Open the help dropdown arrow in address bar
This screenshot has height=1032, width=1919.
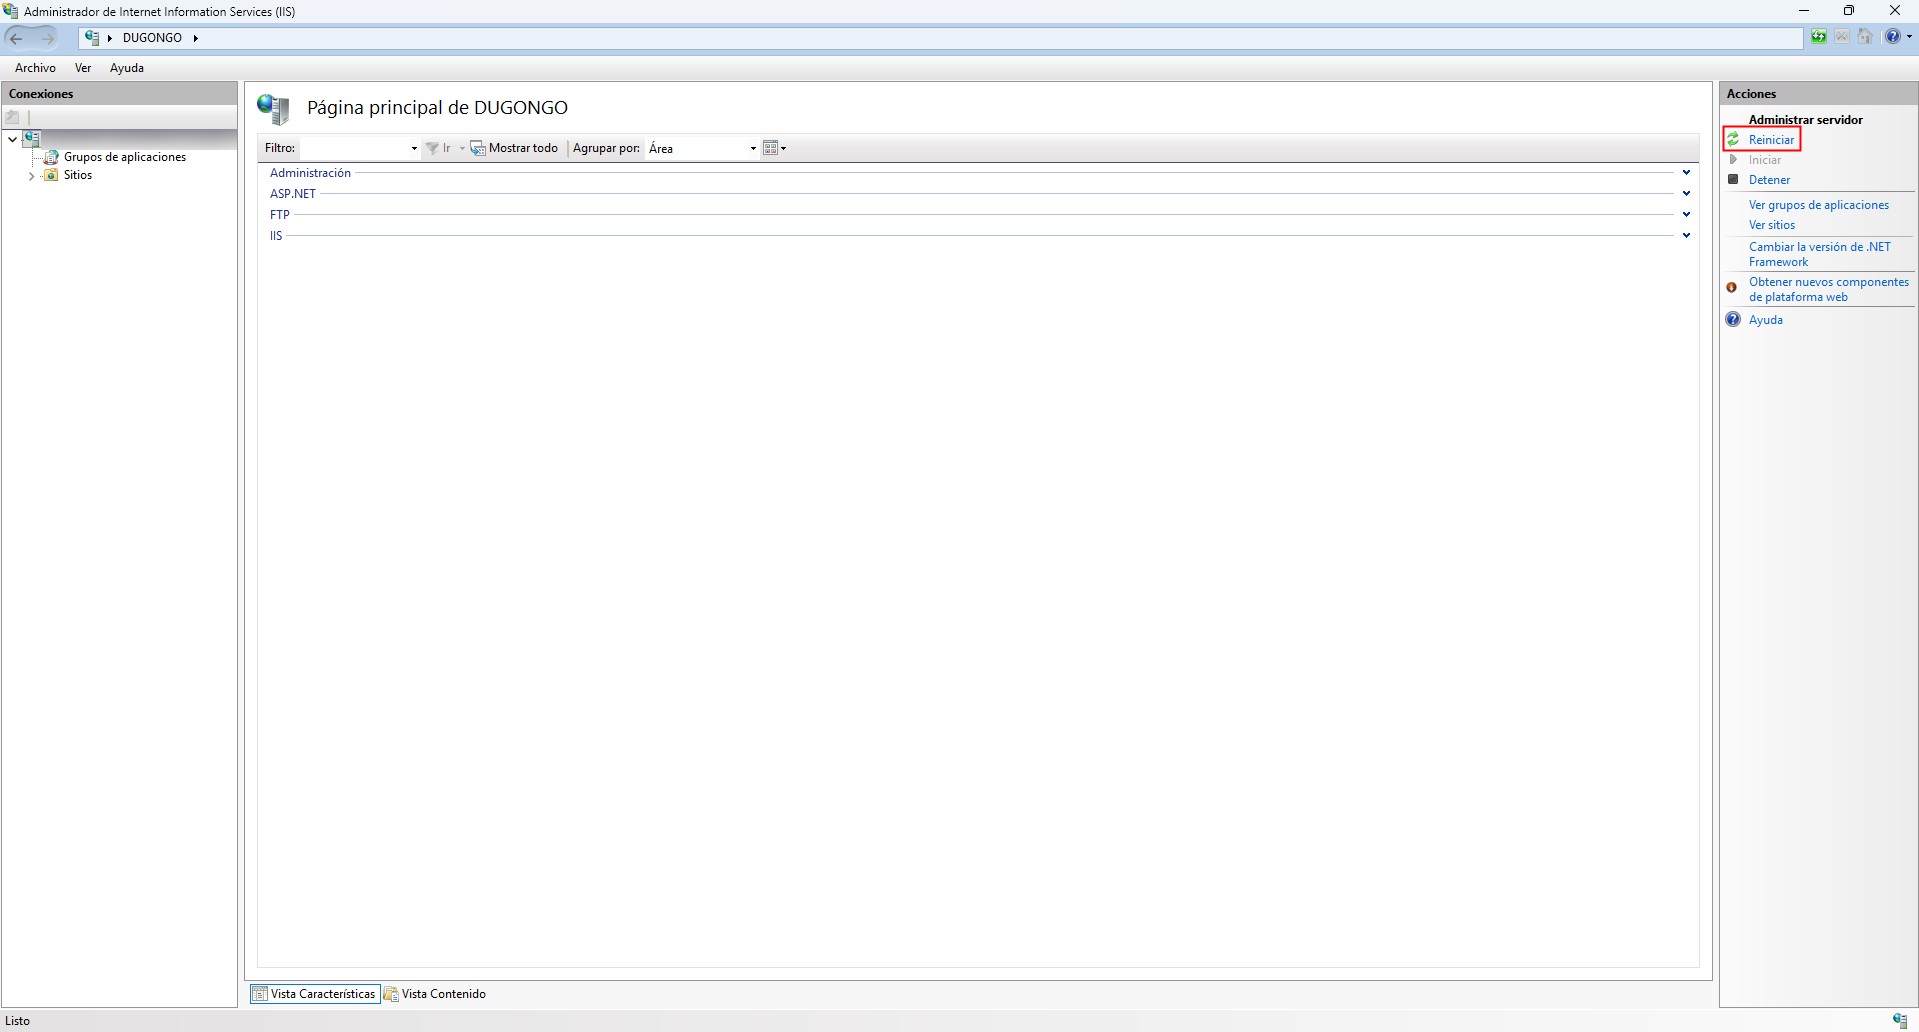coord(1909,37)
